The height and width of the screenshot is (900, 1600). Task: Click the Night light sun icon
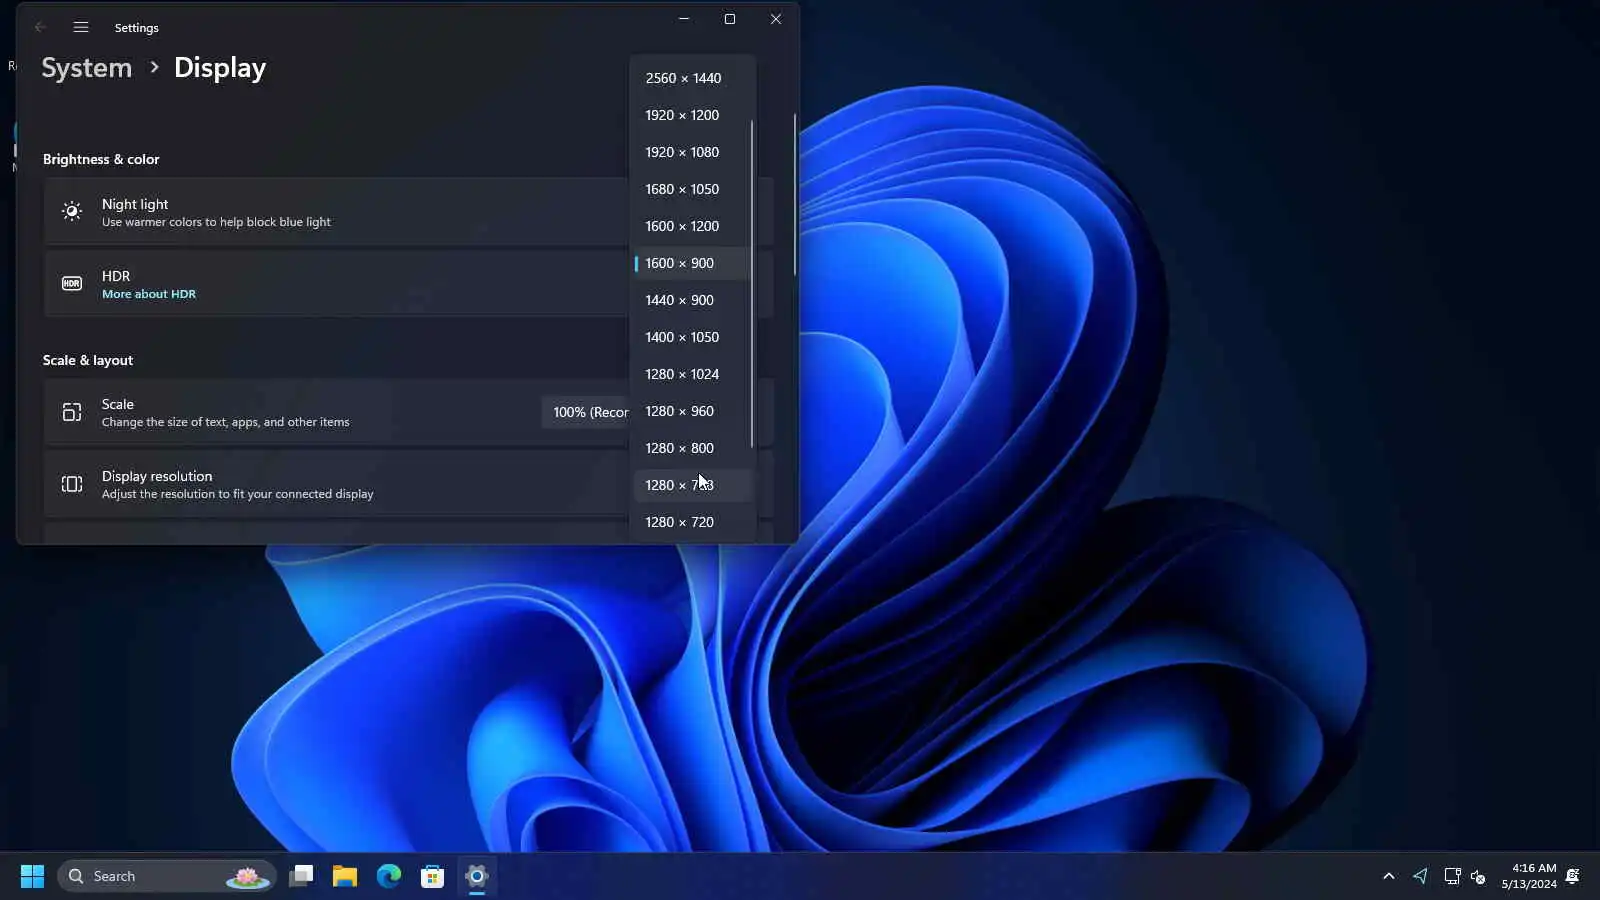(72, 211)
